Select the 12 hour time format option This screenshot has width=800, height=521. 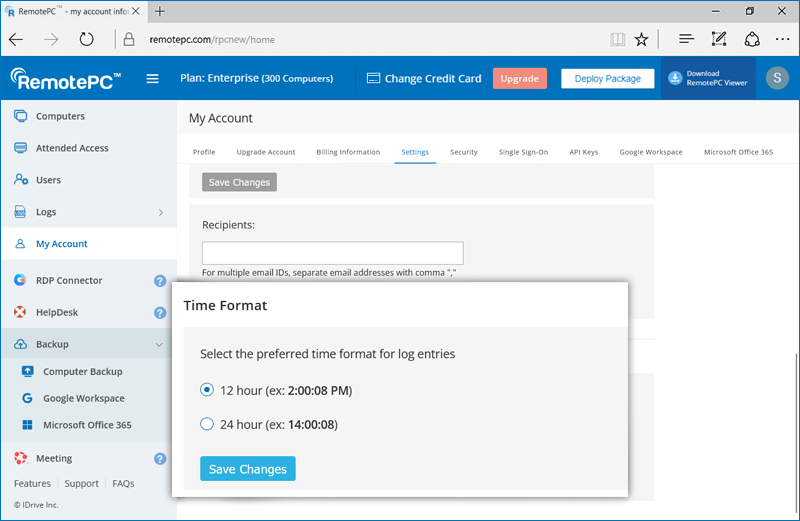207,390
